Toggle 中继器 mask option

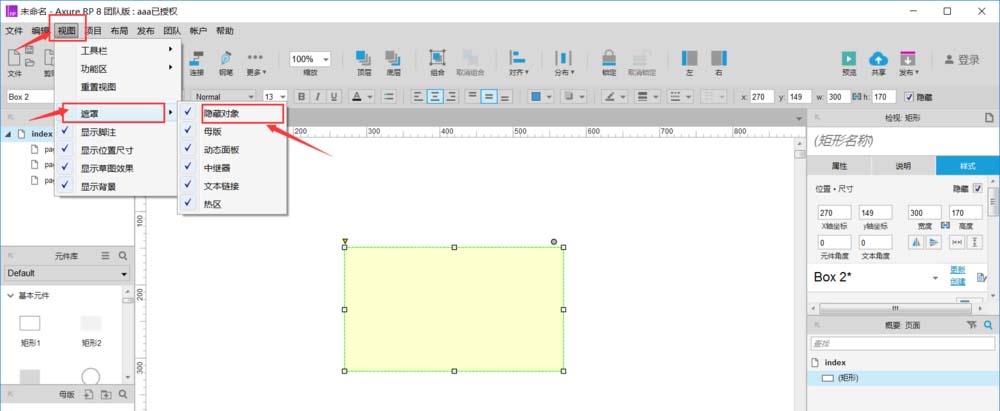[232, 168]
